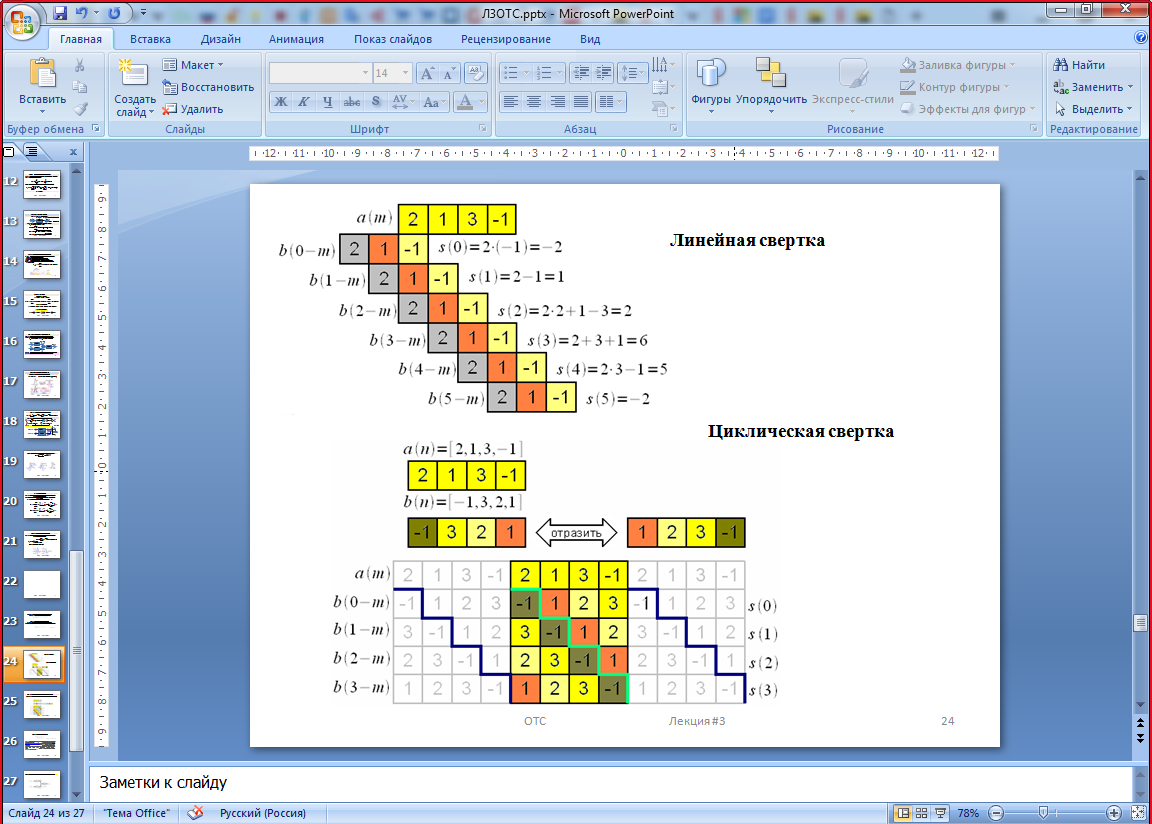The height and width of the screenshot is (824, 1152).
Task: Zoom out with minus button
Action: point(996,813)
